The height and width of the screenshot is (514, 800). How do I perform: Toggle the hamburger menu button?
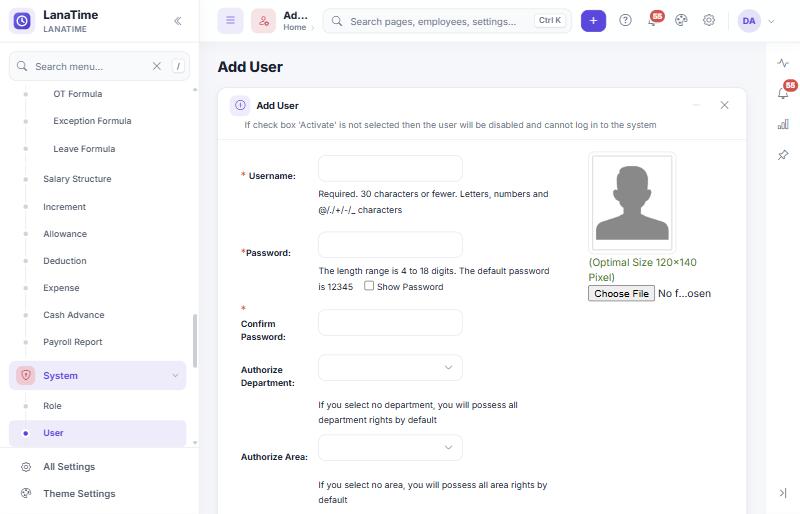[x=231, y=21]
